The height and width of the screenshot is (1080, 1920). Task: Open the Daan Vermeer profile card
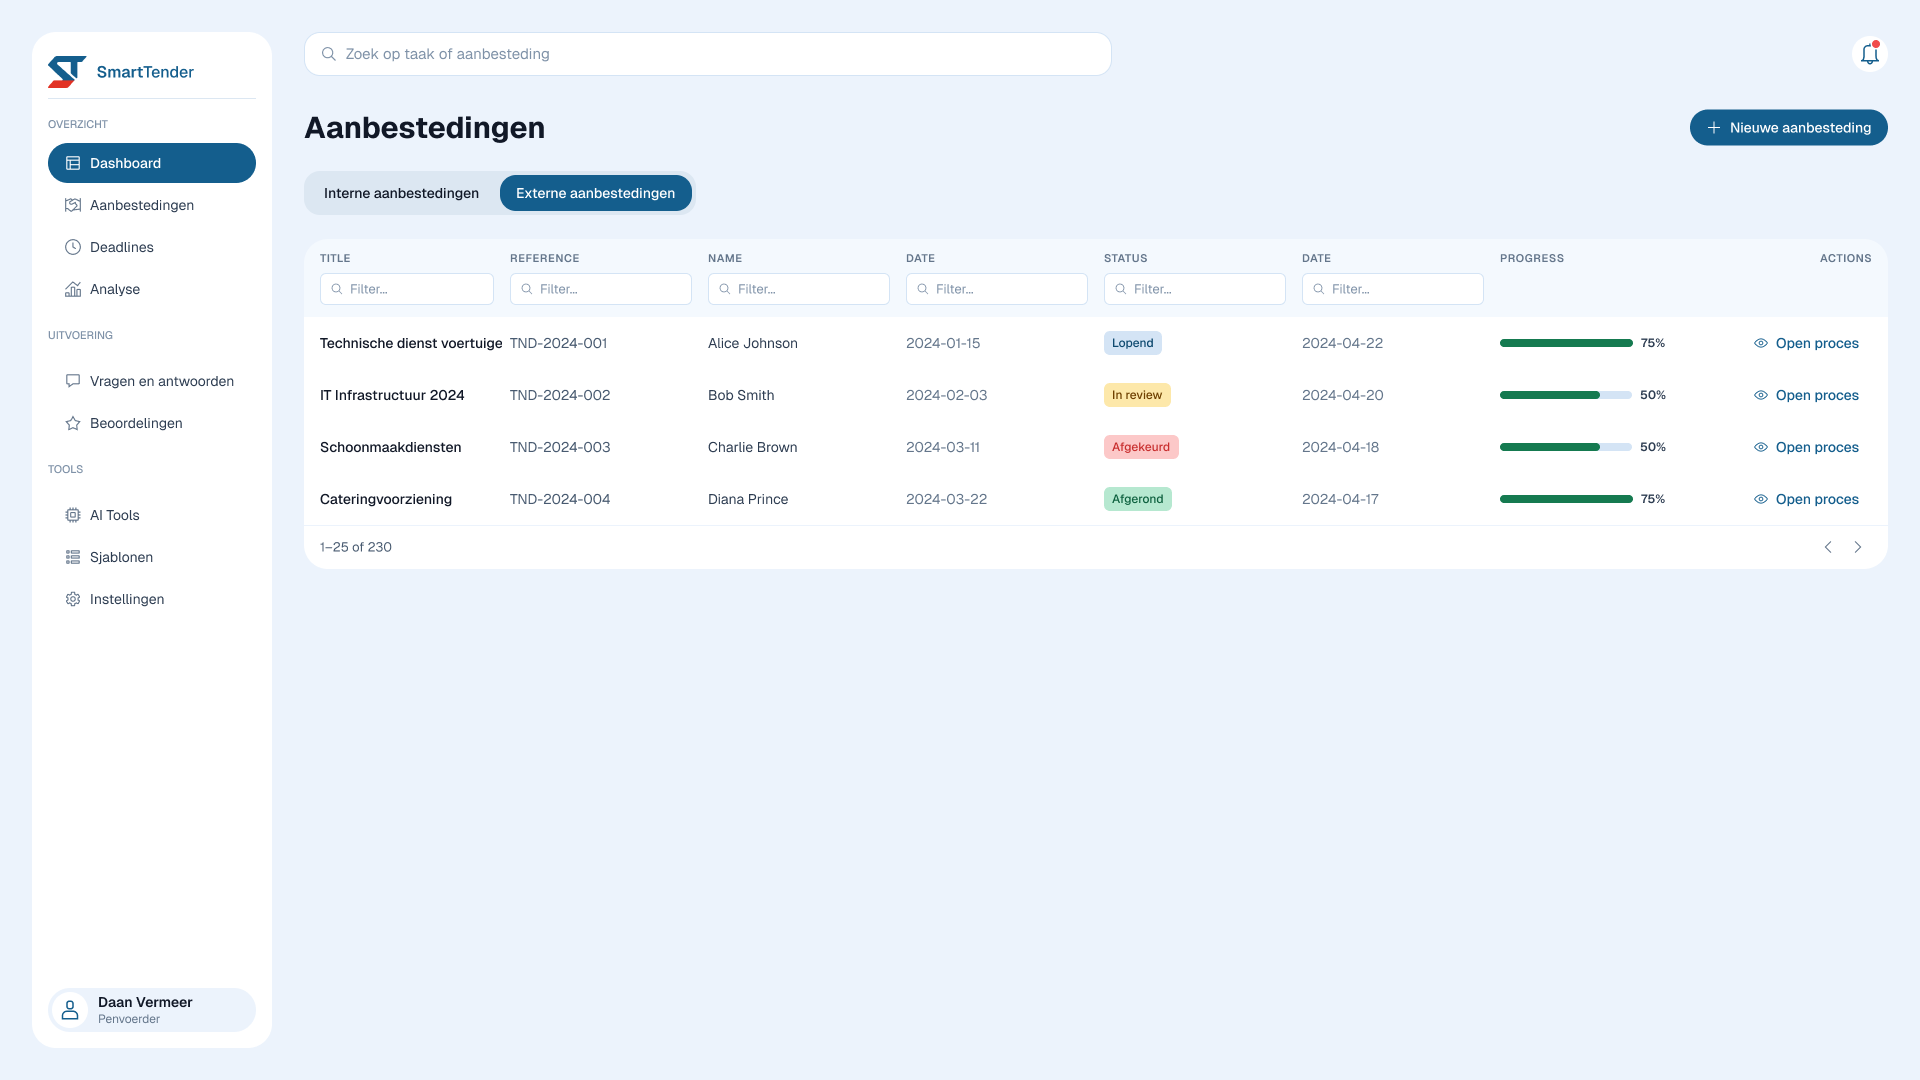(152, 1010)
